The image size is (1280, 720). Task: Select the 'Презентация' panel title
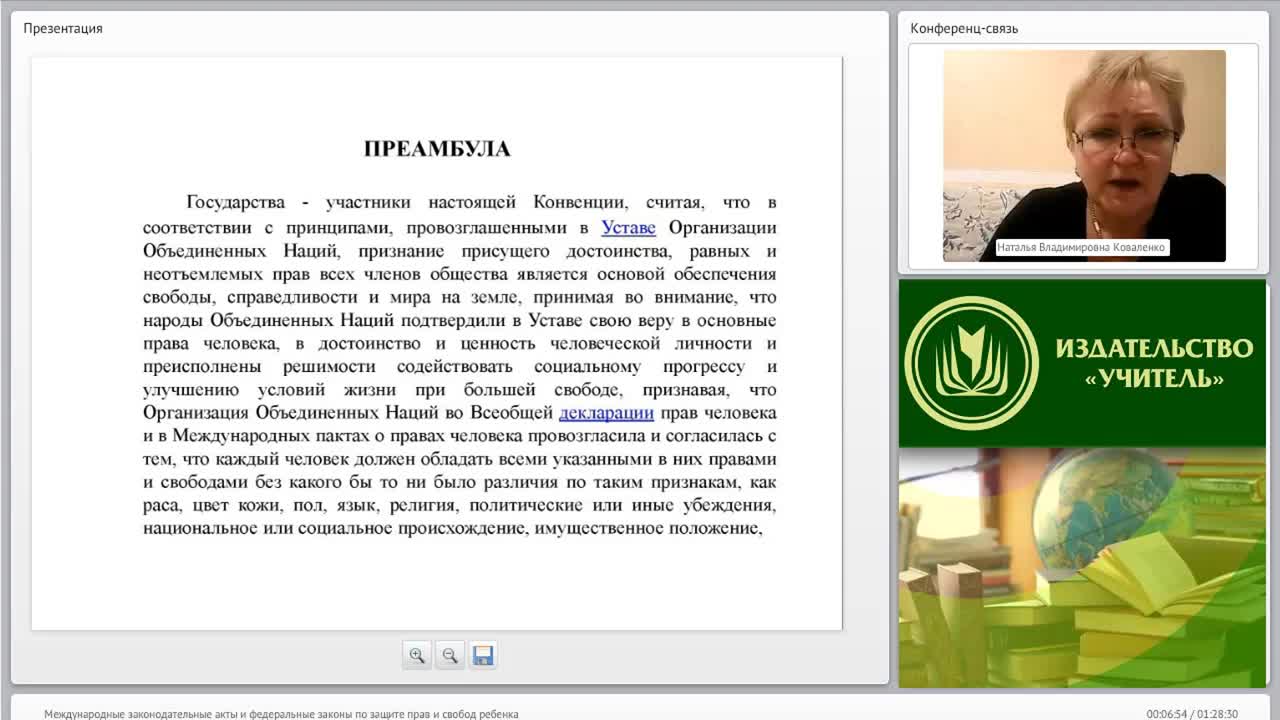coord(63,28)
